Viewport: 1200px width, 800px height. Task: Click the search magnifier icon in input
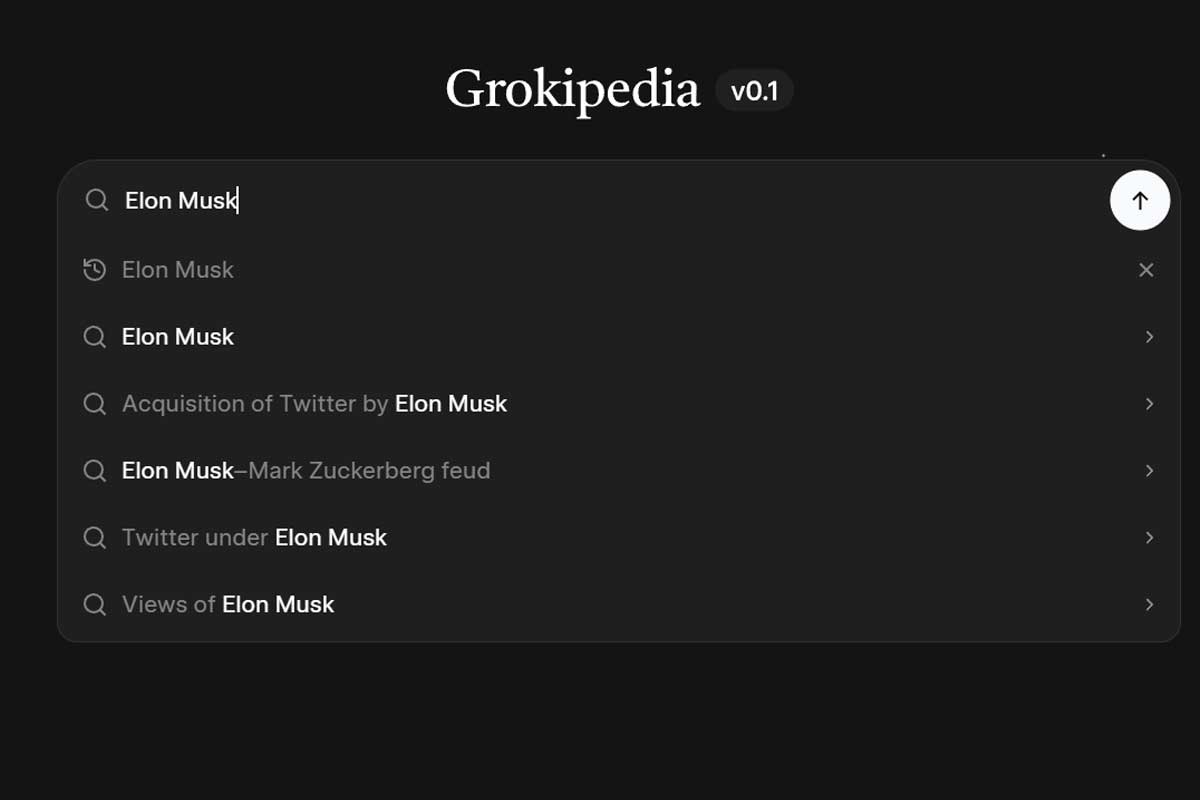[x=96, y=200]
